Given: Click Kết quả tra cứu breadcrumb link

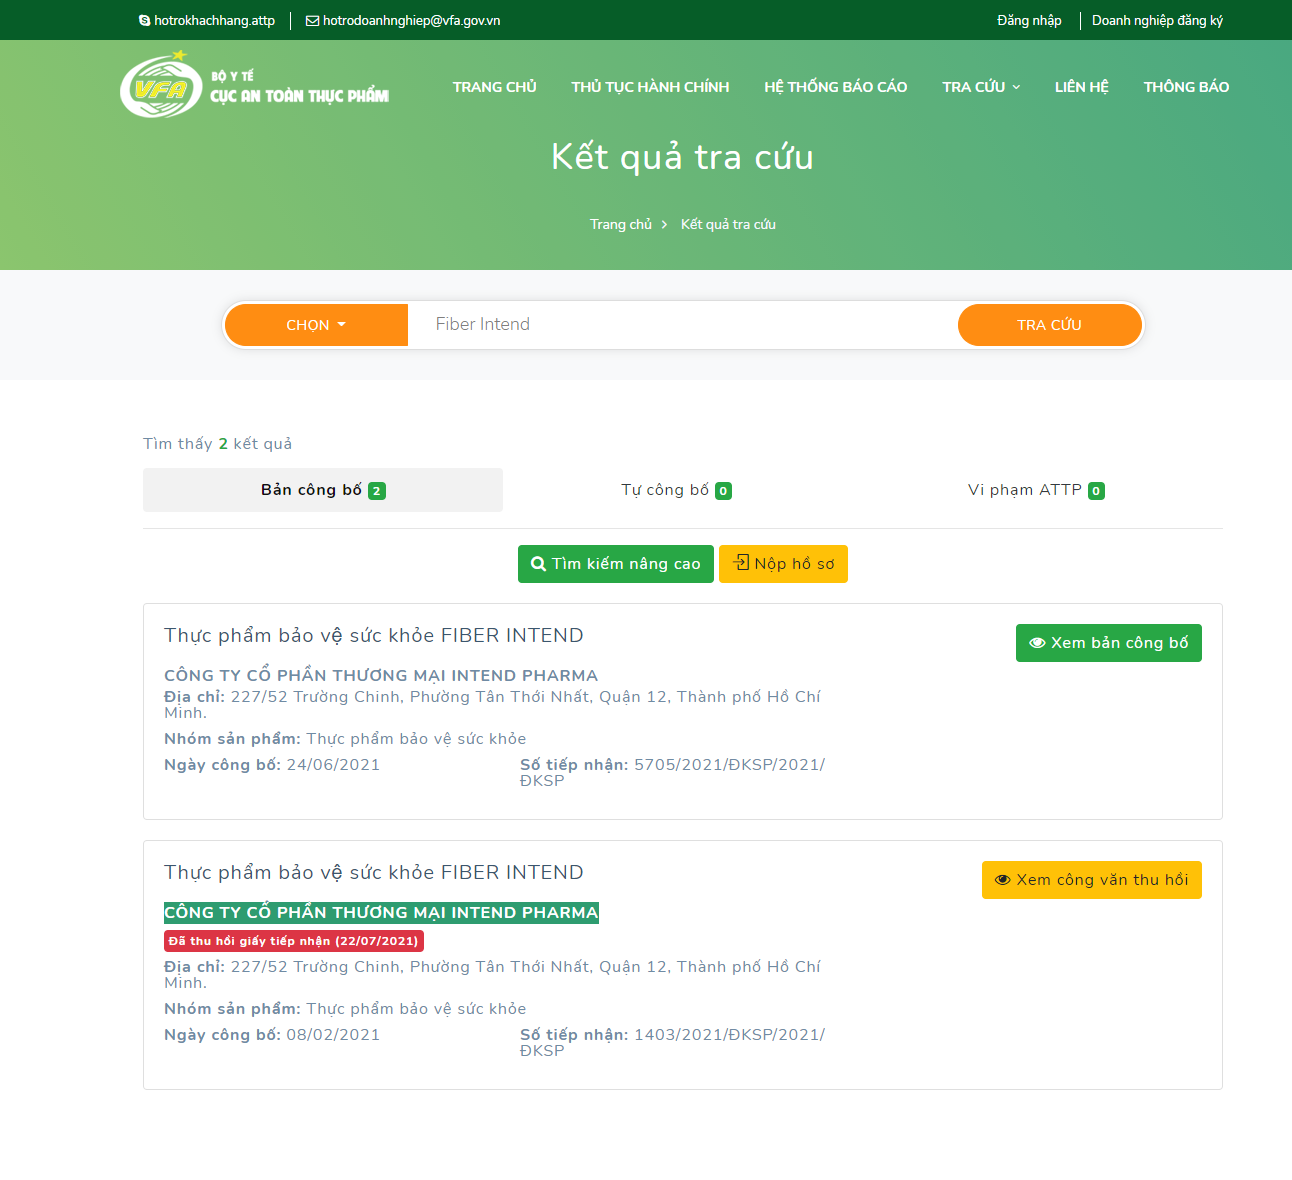Looking at the screenshot, I should click(728, 224).
